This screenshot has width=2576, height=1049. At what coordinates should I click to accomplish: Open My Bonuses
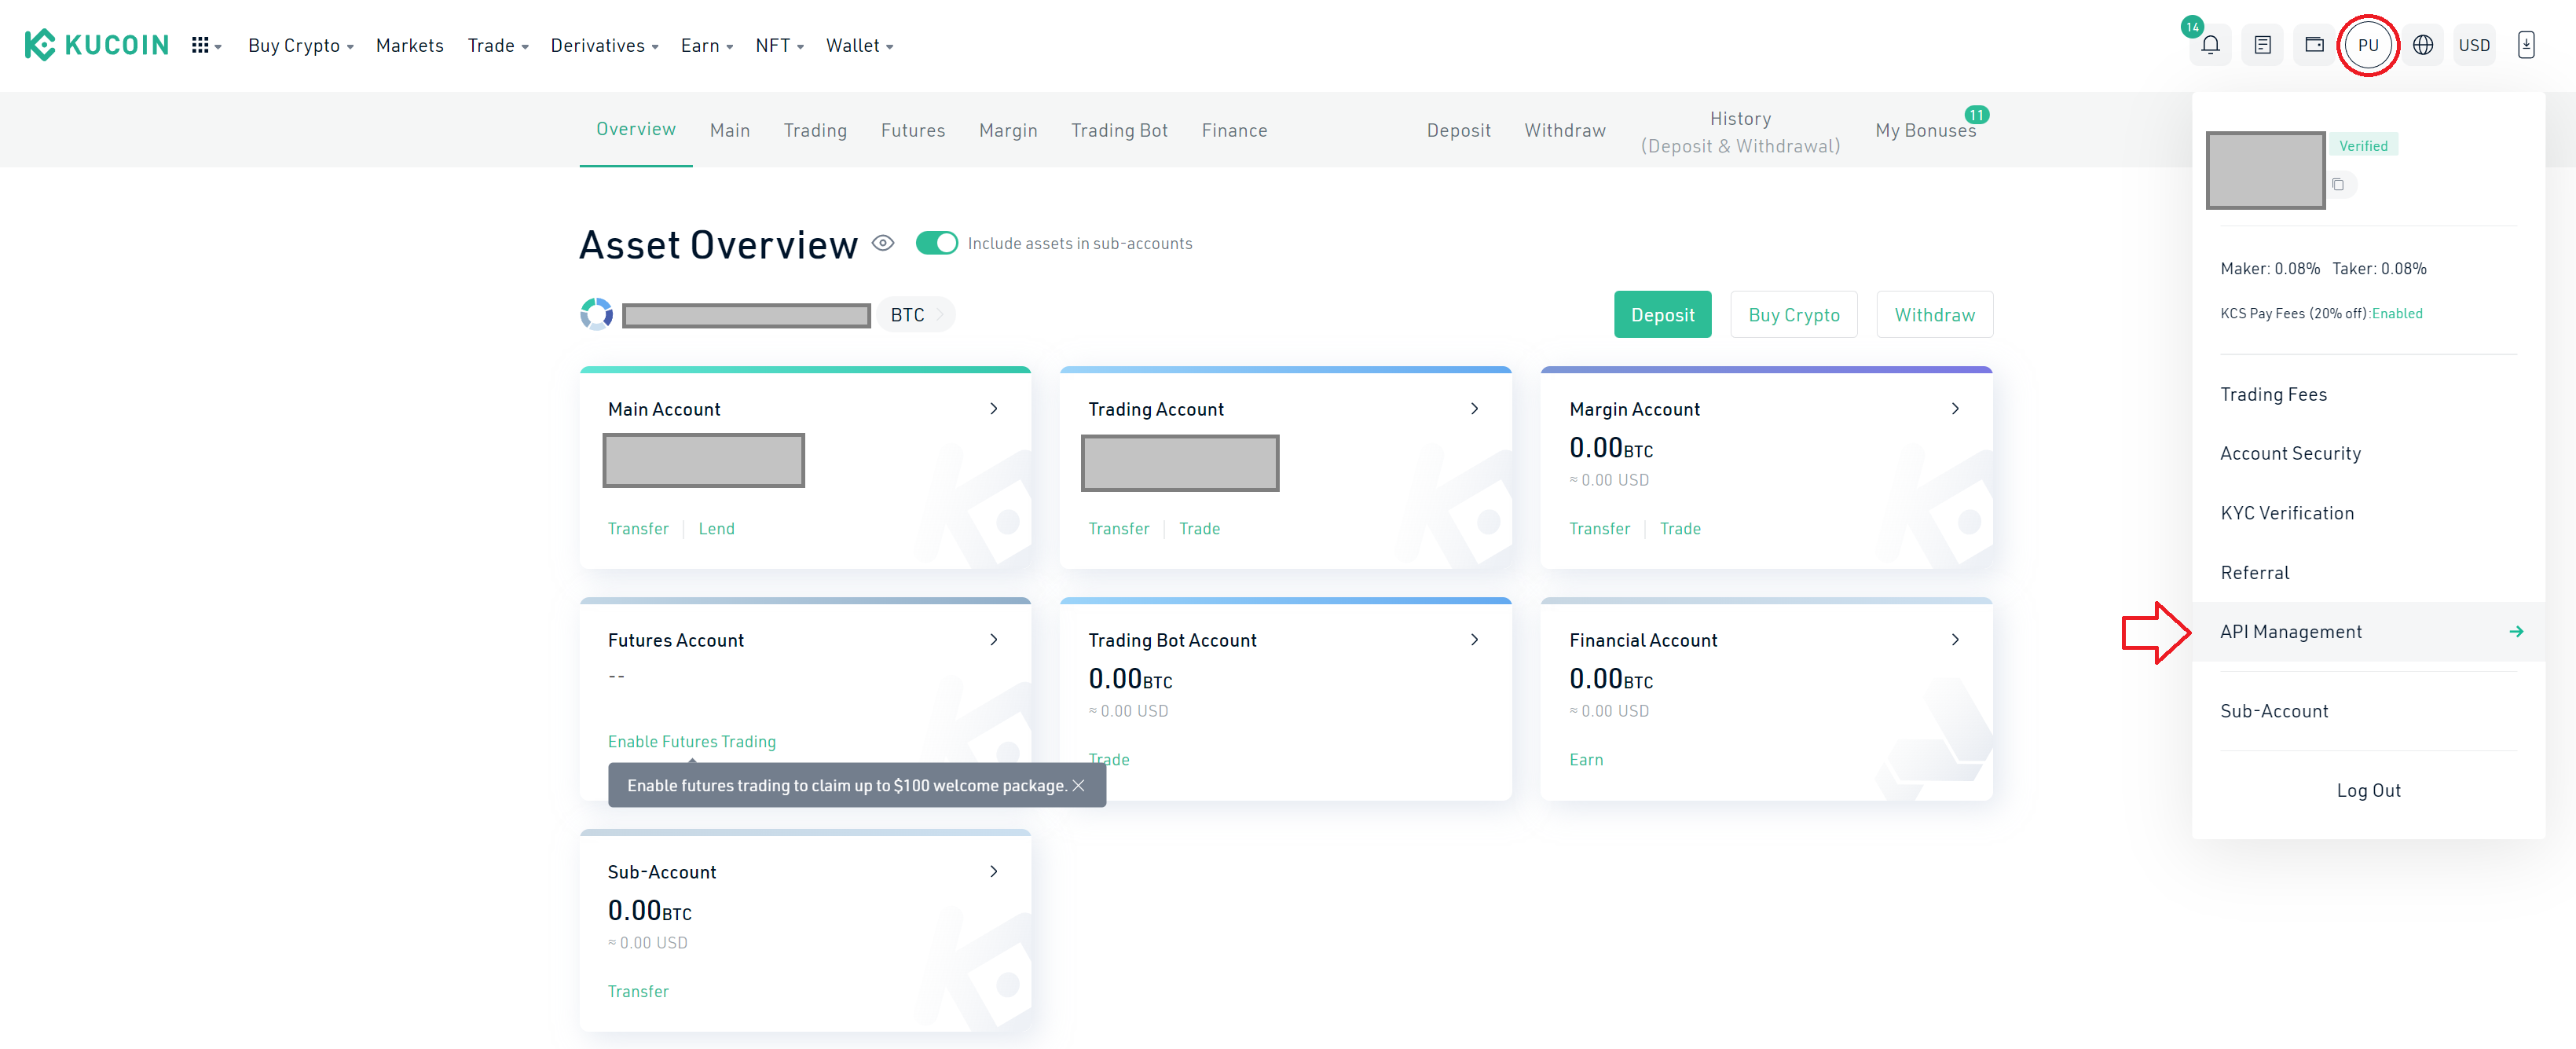(1926, 130)
